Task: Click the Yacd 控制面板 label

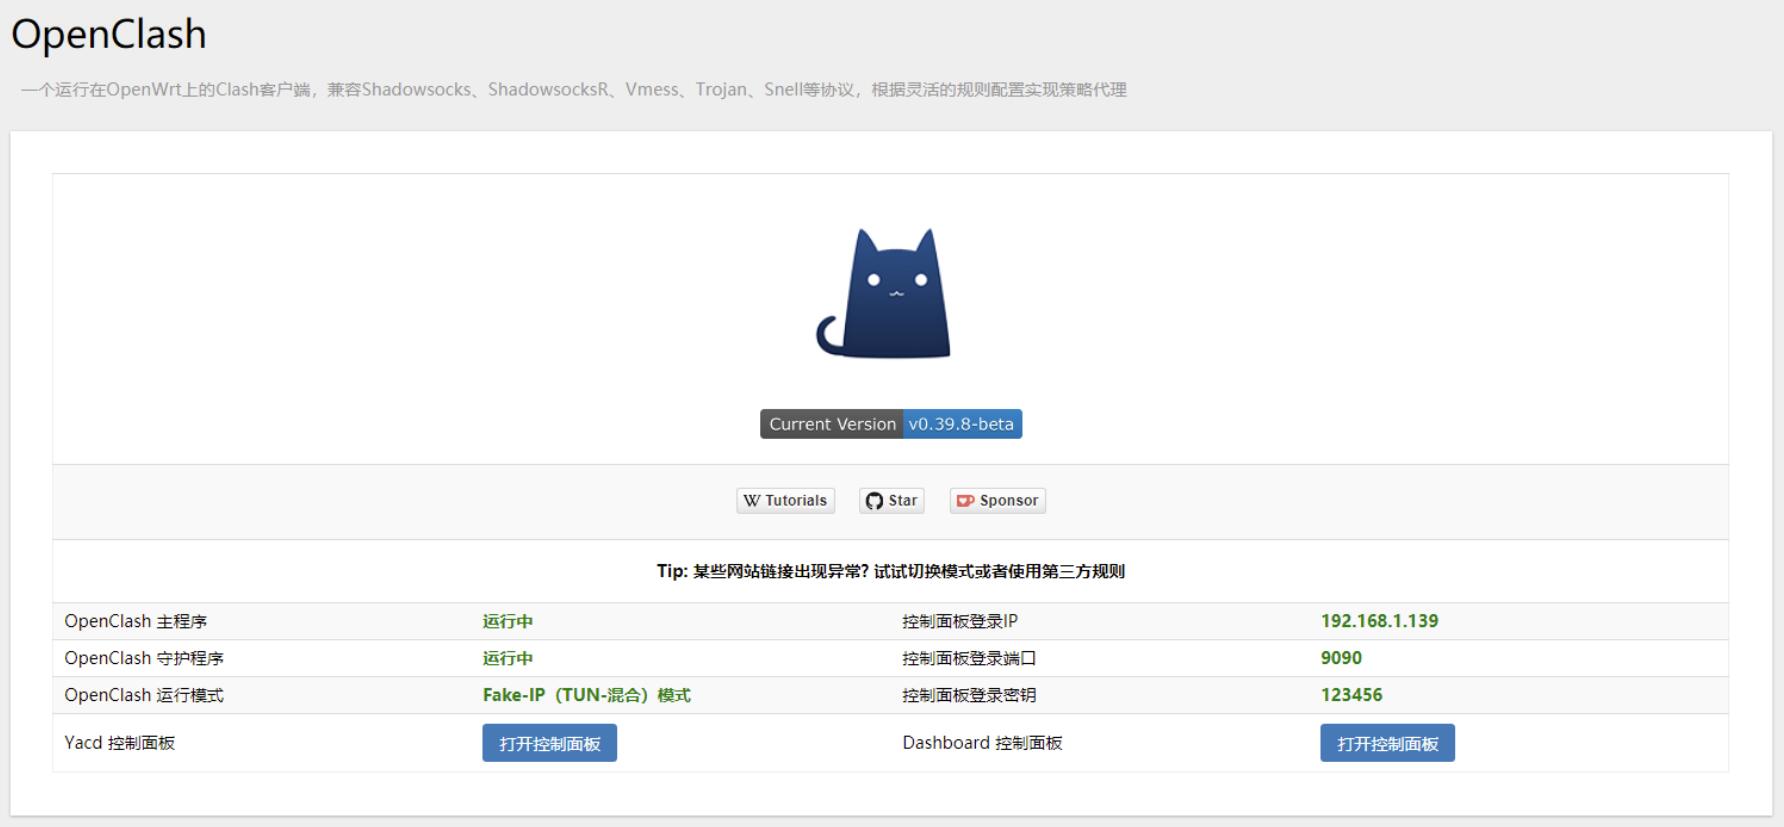Action: click(x=120, y=743)
